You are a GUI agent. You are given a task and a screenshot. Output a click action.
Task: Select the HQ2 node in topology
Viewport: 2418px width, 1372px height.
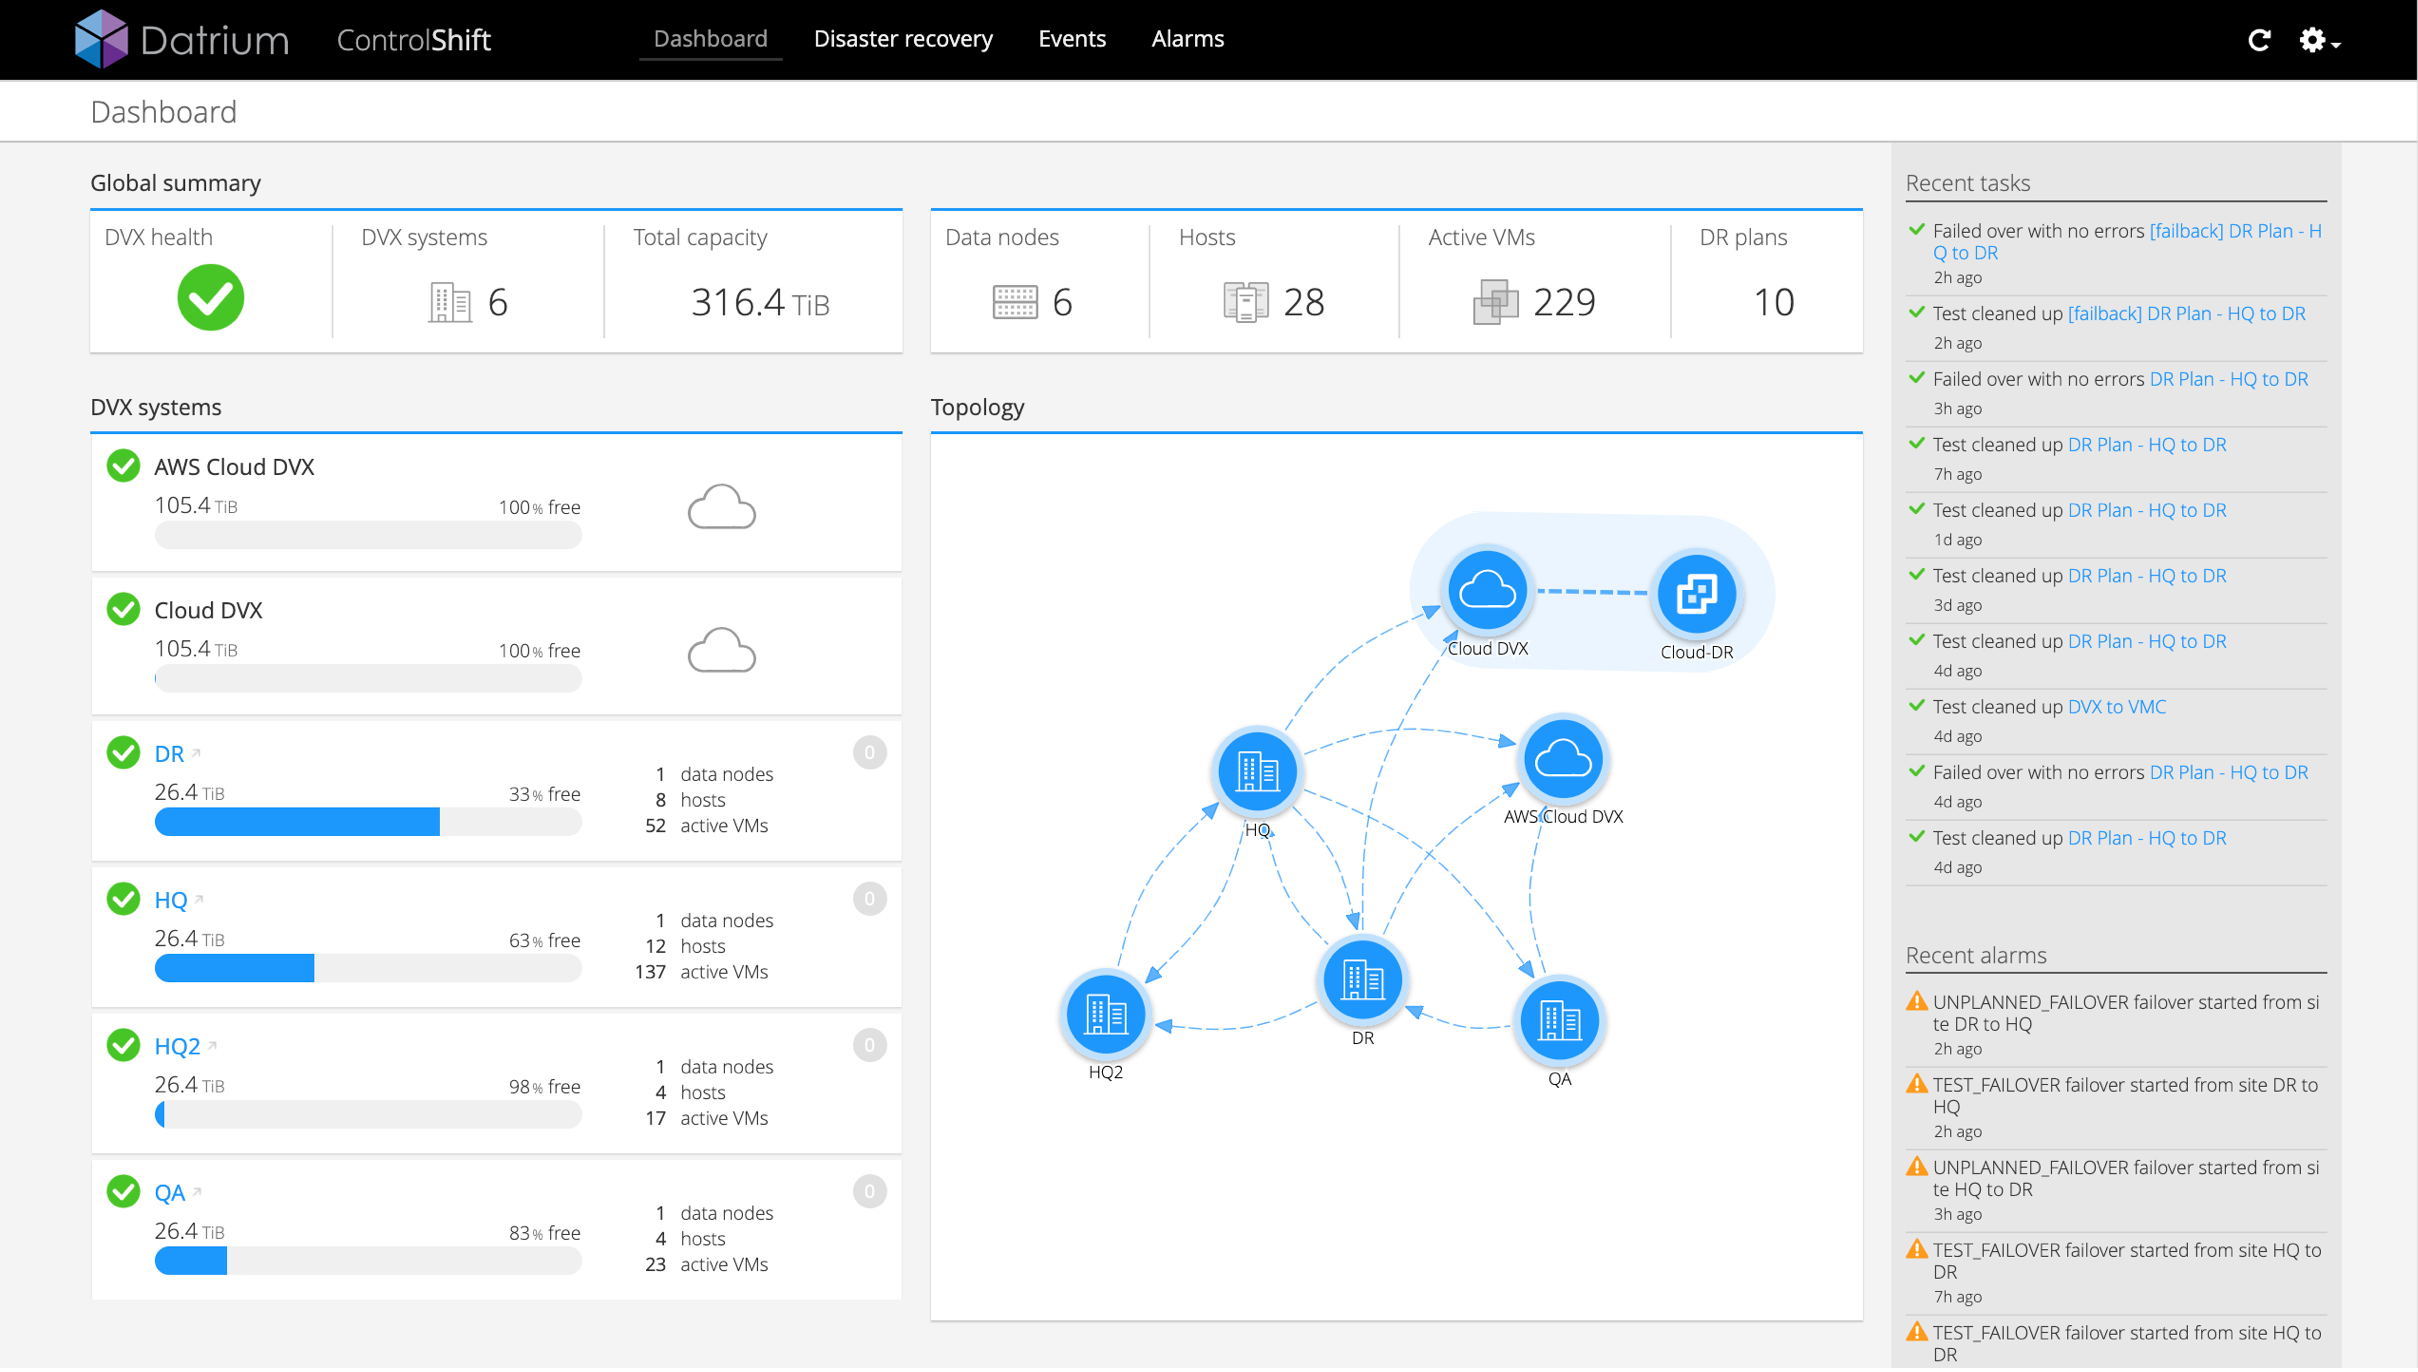tap(1105, 1014)
